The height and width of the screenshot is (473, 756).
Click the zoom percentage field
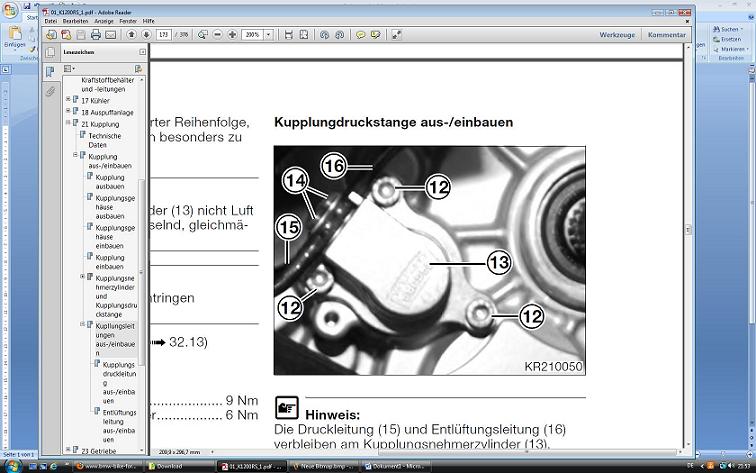[253, 35]
